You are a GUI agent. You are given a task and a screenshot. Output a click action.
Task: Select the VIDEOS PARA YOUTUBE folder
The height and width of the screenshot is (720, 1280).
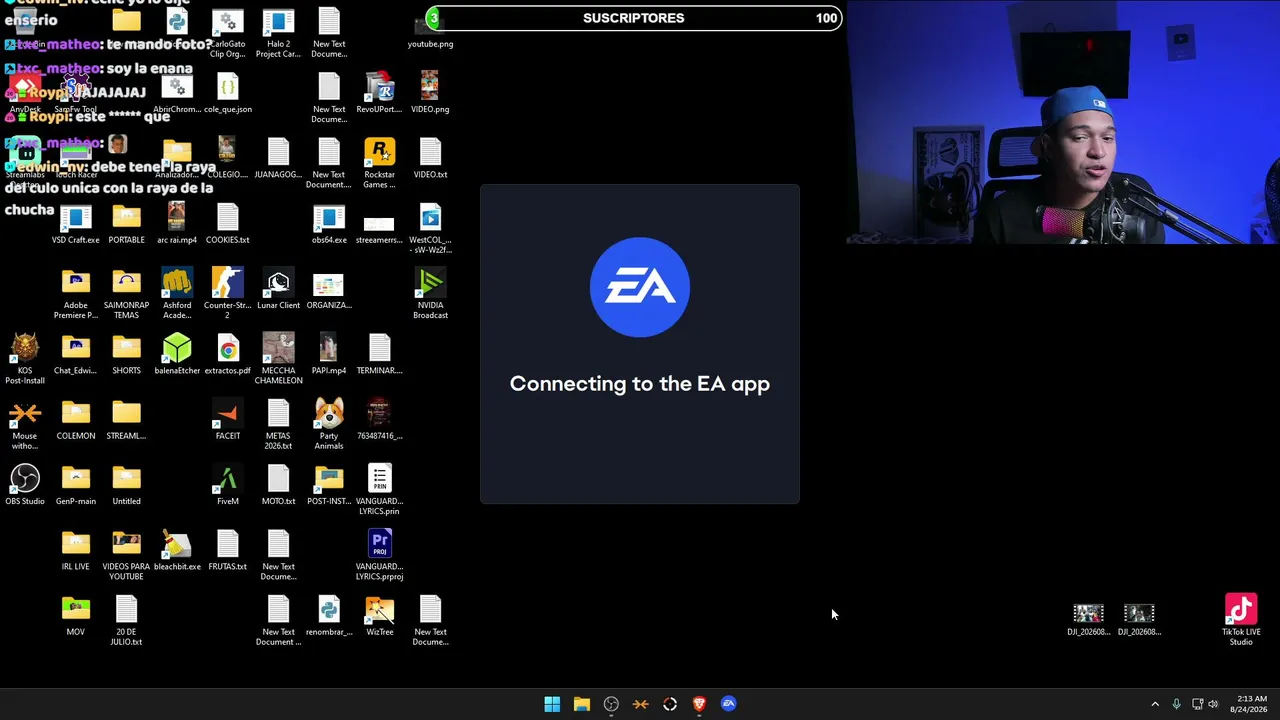click(126, 545)
